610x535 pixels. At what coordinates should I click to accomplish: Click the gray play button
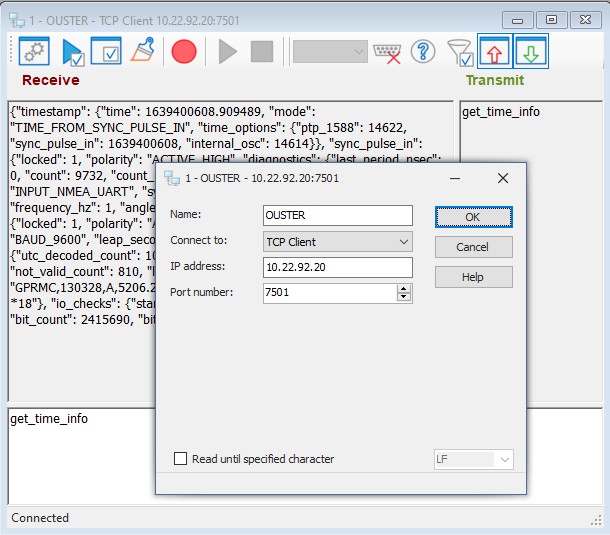pyautogui.click(x=228, y=52)
